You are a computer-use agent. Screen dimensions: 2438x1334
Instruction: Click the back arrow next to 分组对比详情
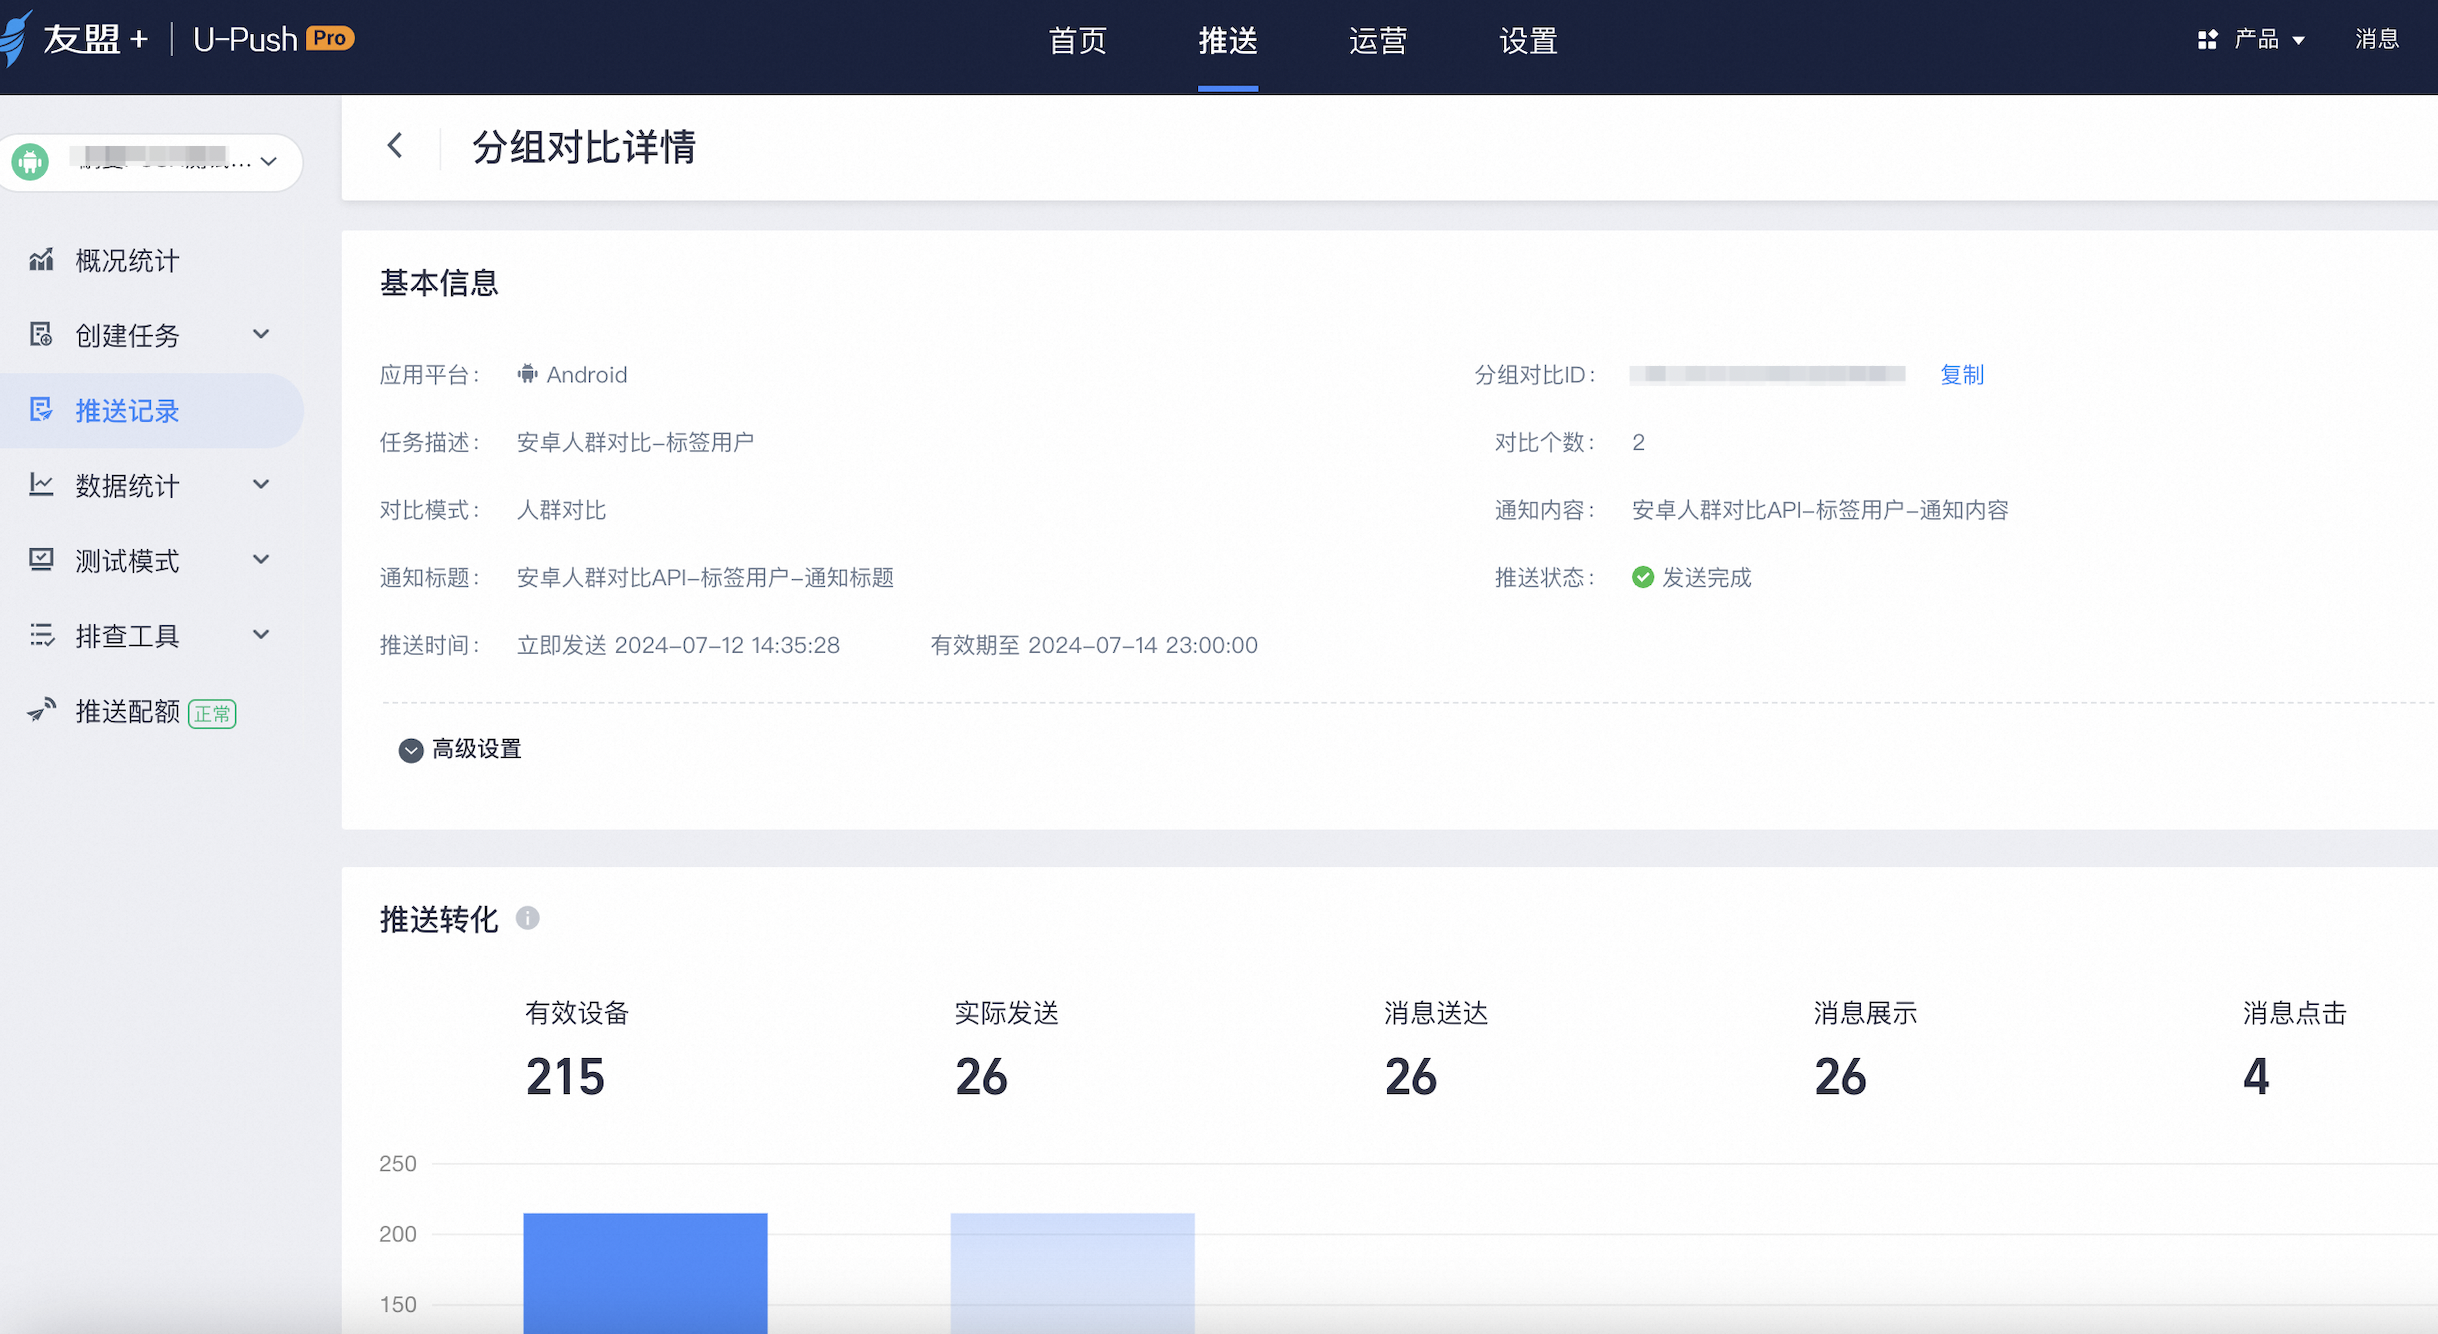396,146
